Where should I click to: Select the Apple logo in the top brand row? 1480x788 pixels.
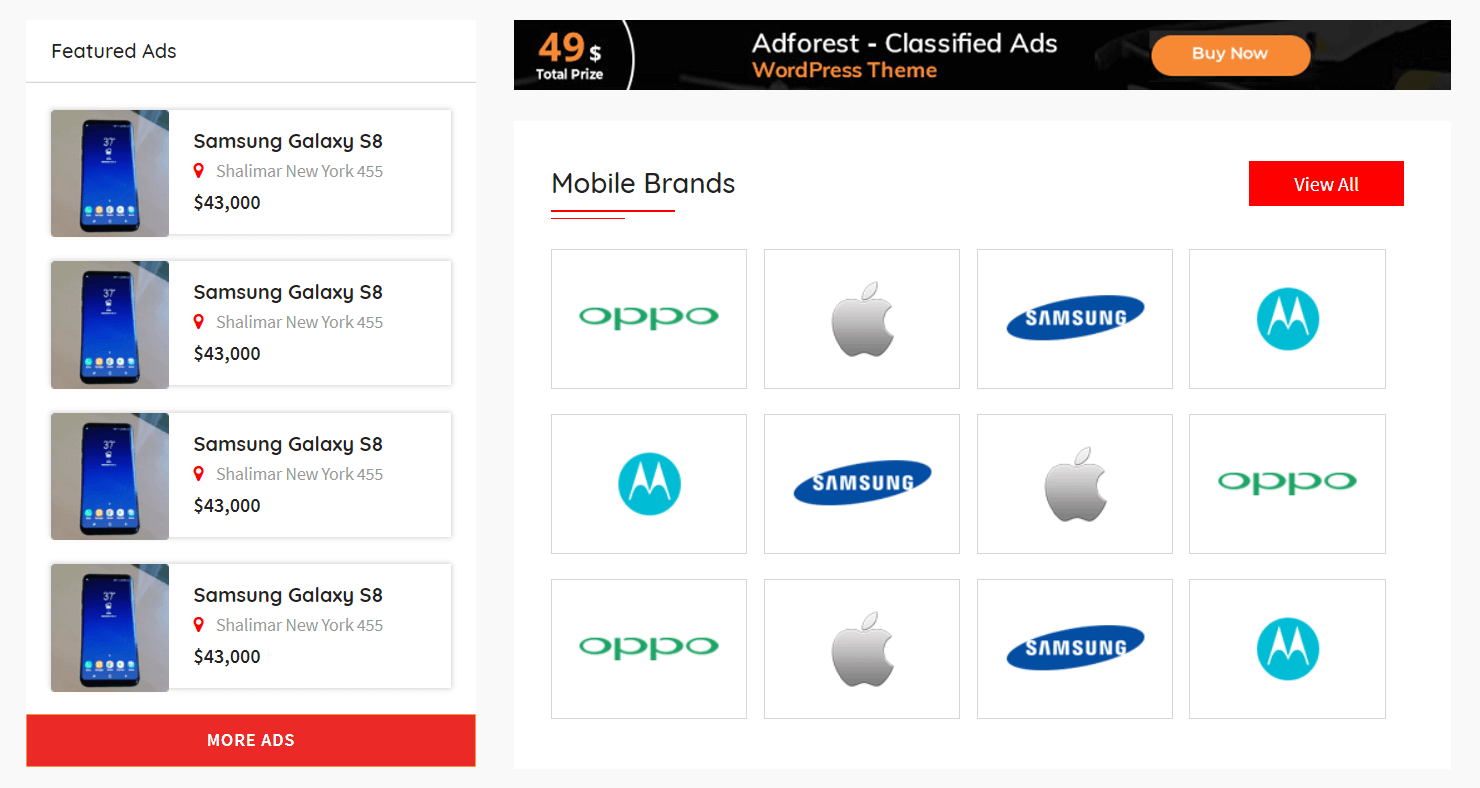(x=861, y=318)
